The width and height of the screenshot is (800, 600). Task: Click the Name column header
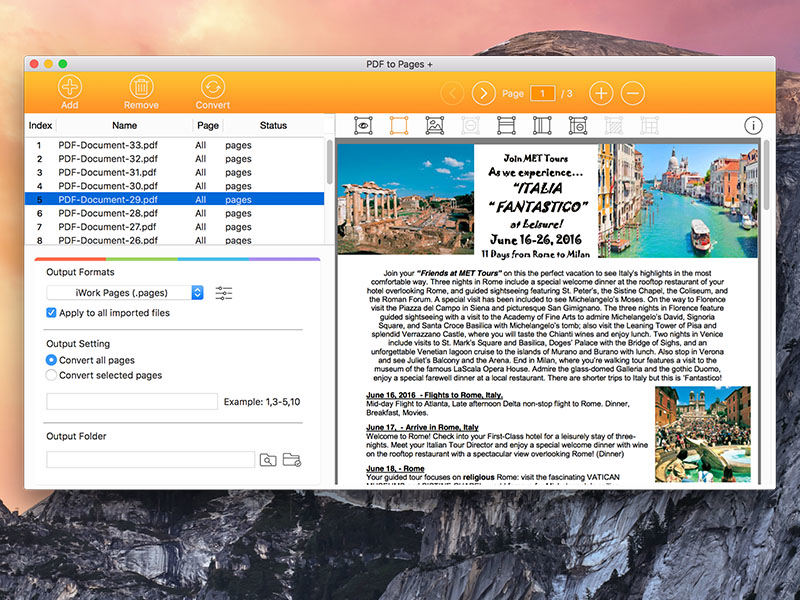124,126
